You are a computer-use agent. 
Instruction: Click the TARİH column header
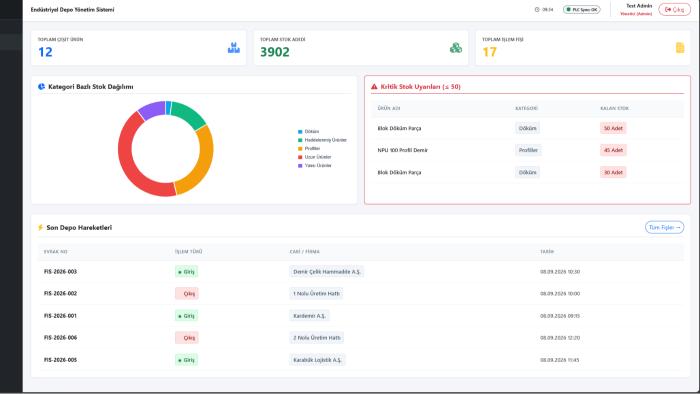(x=547, y=252)
